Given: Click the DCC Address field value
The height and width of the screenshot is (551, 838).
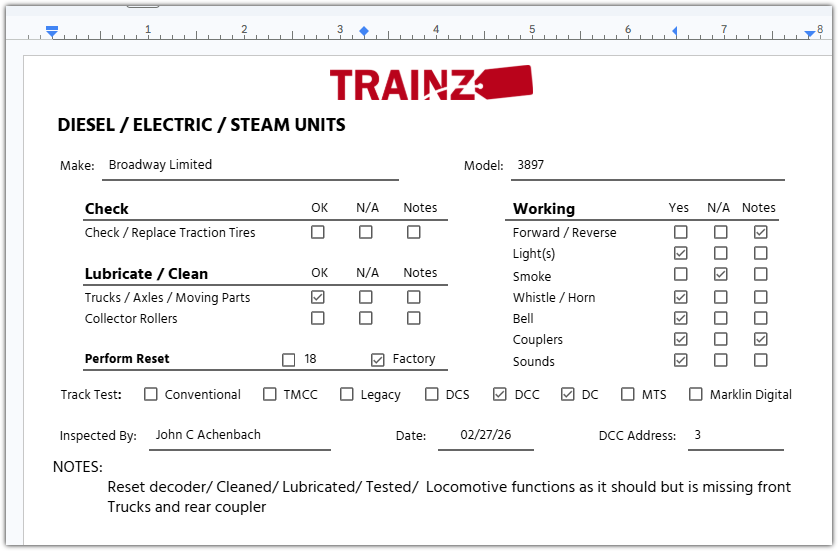Looking at the screenshot, I should (x=736, y=435).
